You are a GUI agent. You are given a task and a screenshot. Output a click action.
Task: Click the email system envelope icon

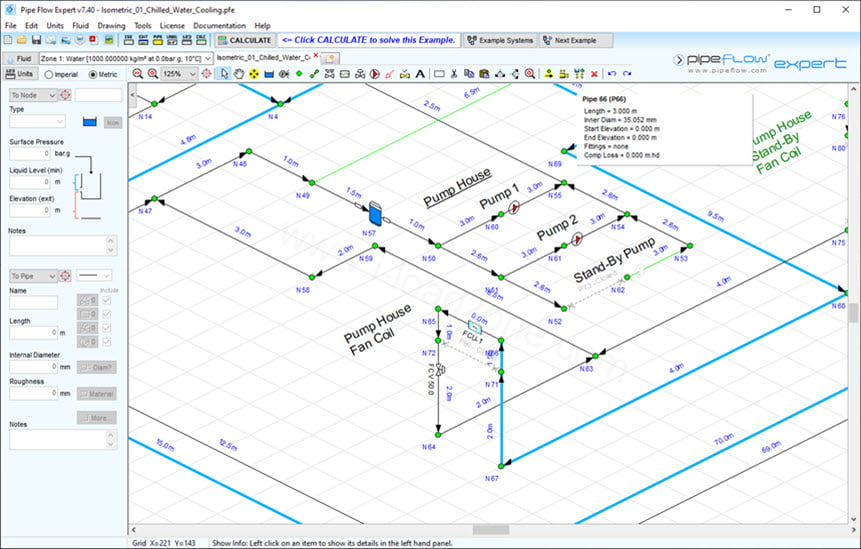tap(51, 40)
